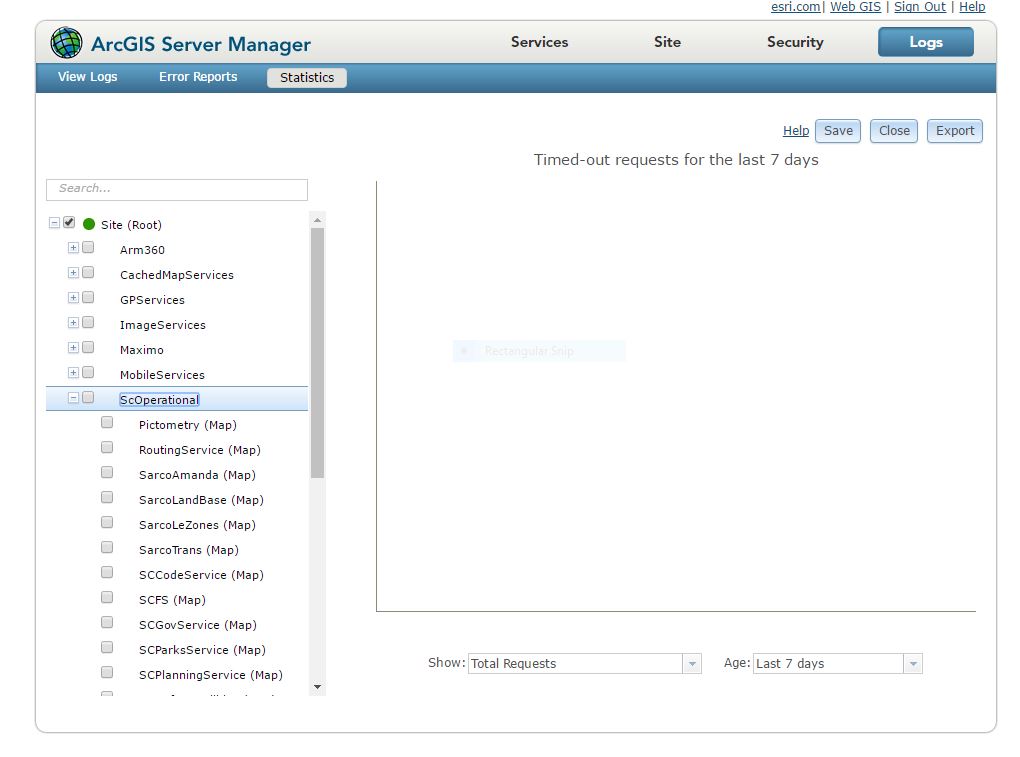Check the SCGovService (Map) checkbox
This screenshot has height=757, width=1020.
point(107,622)
